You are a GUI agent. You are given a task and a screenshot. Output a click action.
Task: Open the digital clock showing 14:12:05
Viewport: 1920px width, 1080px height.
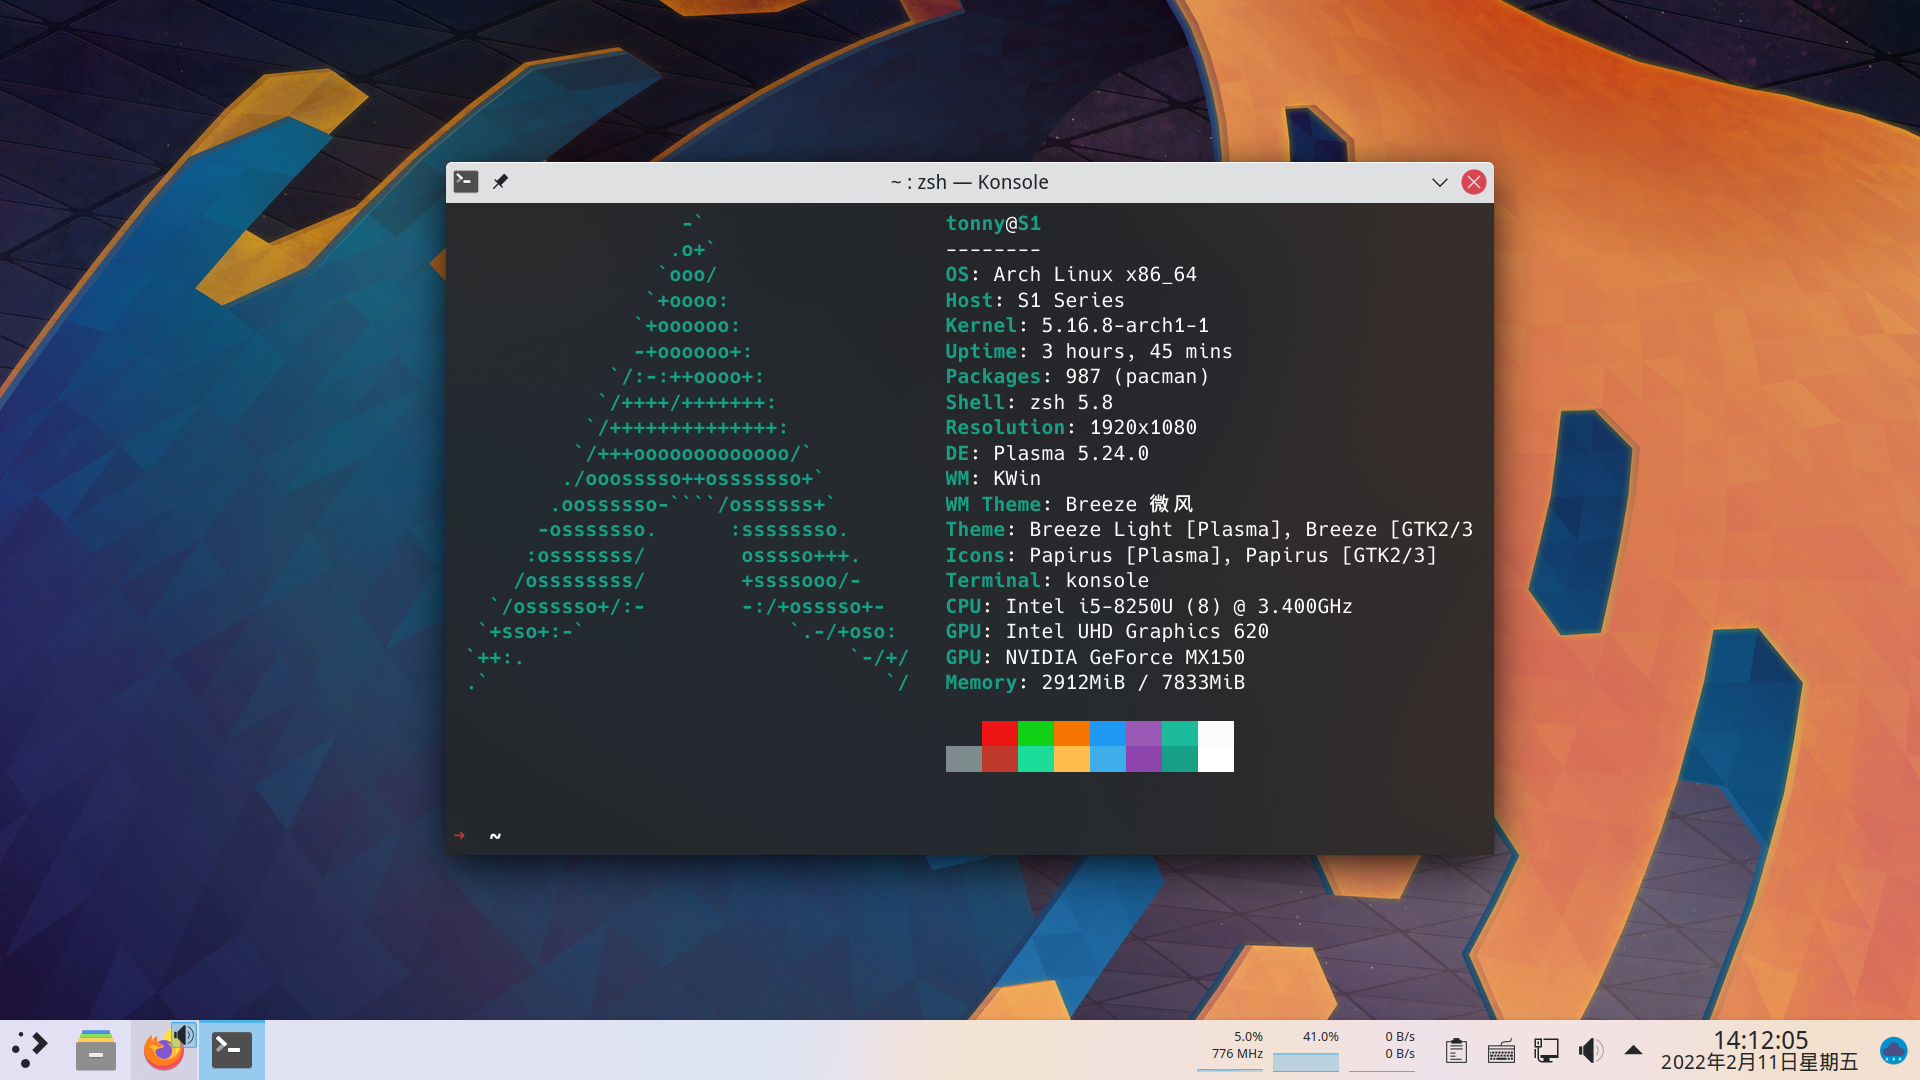click(x=1760, y=1040)
